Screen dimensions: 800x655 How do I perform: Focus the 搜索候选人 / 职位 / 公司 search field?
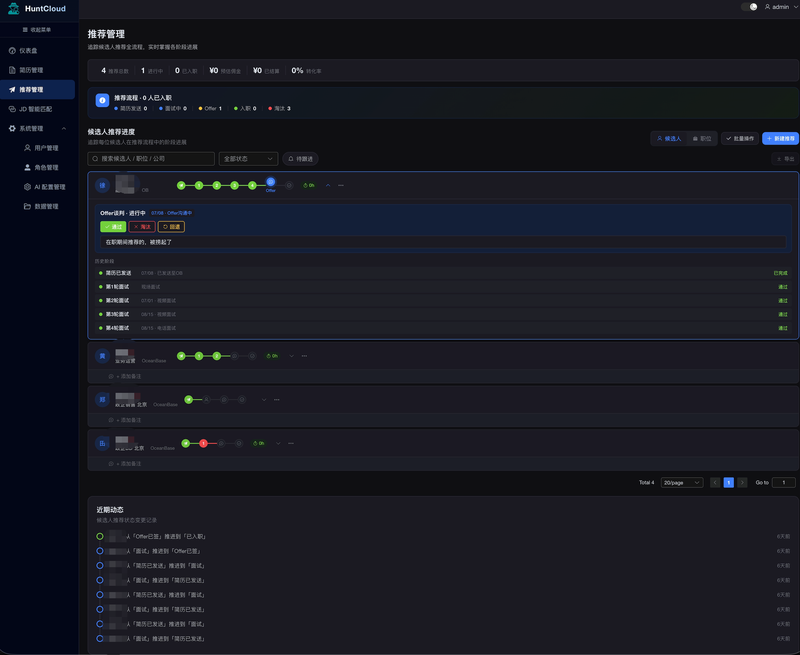tap(151, 159)
